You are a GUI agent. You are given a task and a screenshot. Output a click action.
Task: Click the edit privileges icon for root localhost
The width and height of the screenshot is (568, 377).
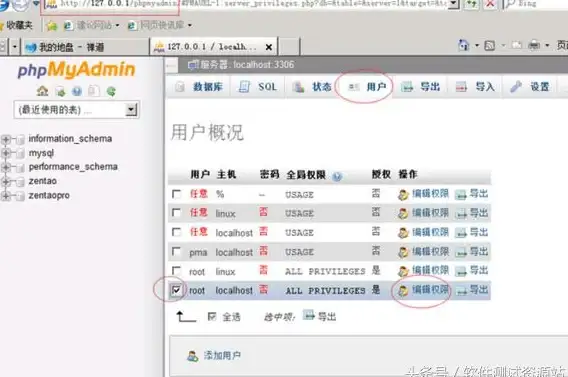[403, 290]
